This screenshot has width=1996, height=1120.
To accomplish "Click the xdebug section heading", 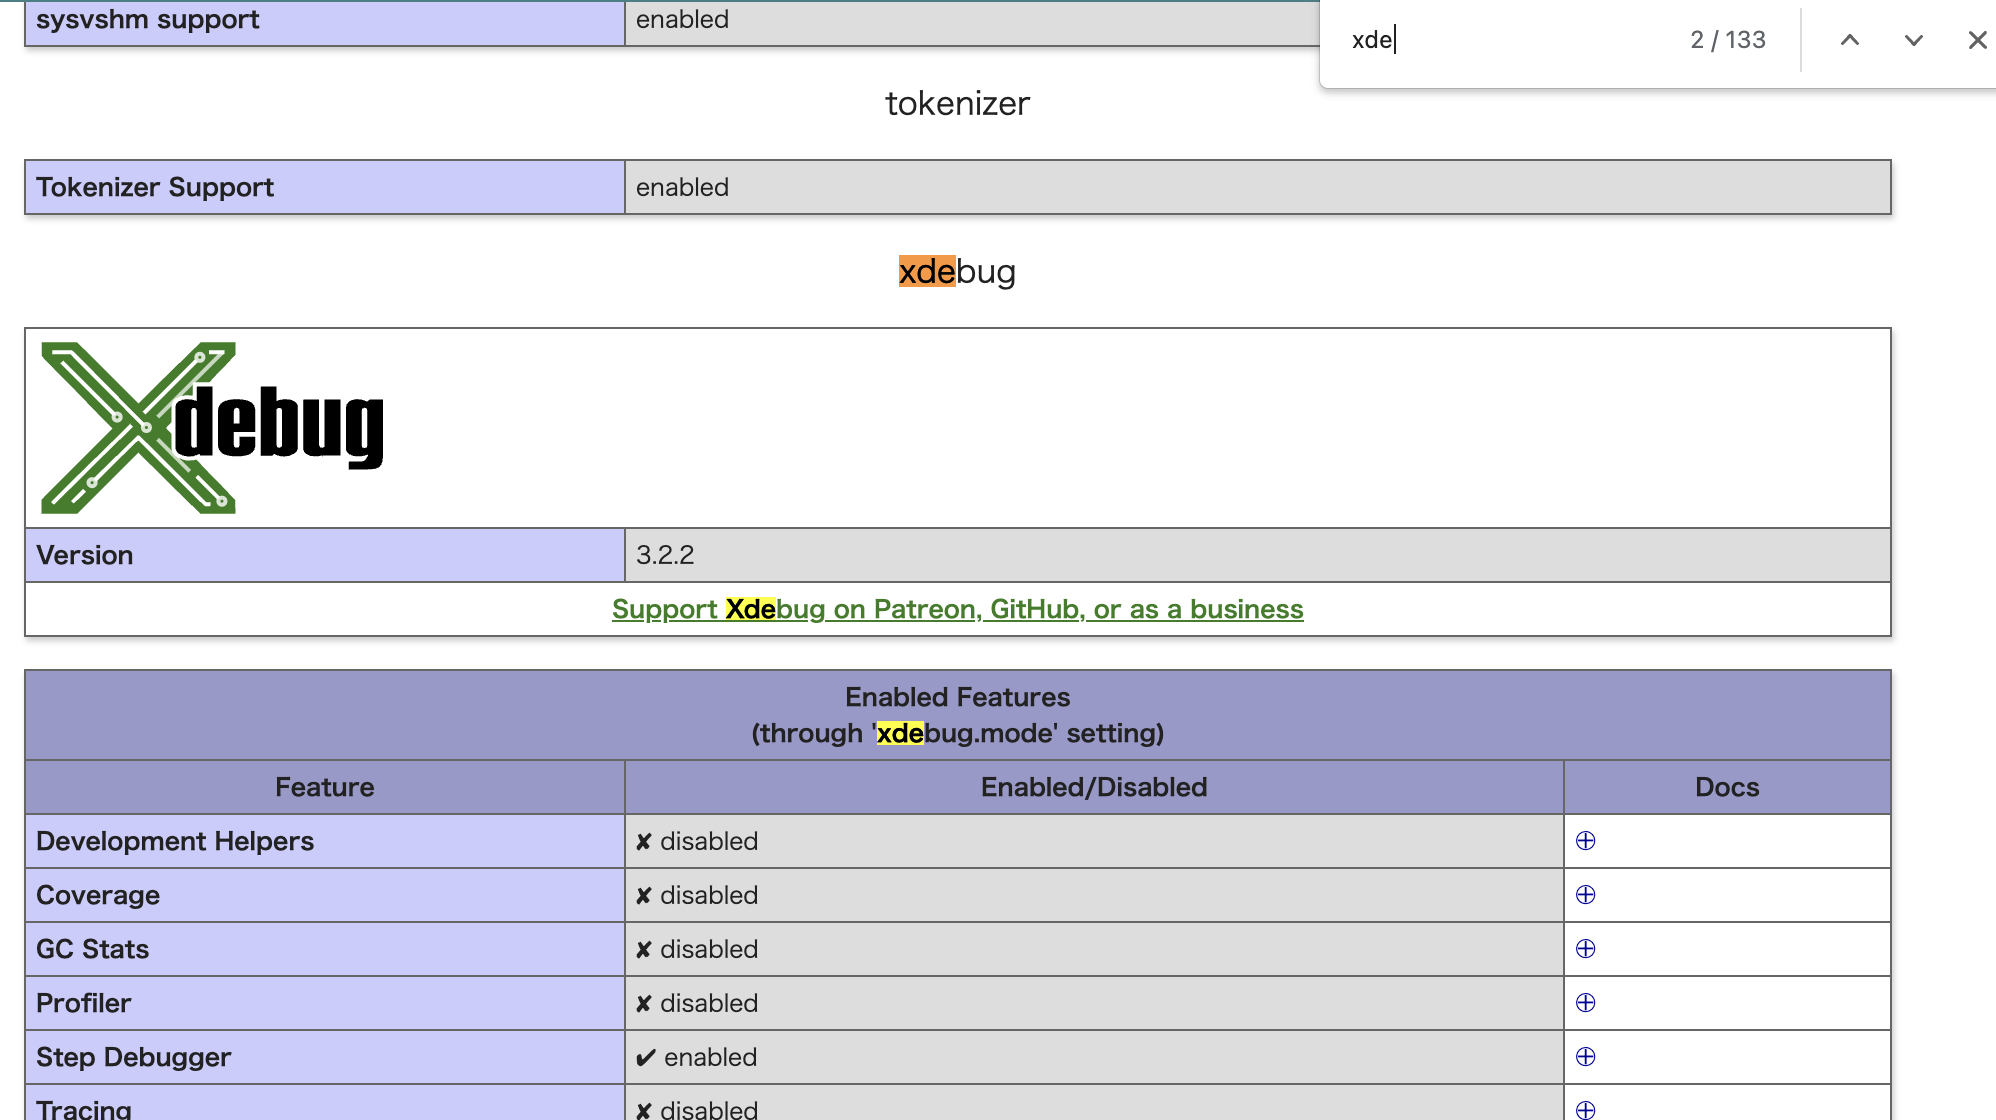I will [957, 272].
